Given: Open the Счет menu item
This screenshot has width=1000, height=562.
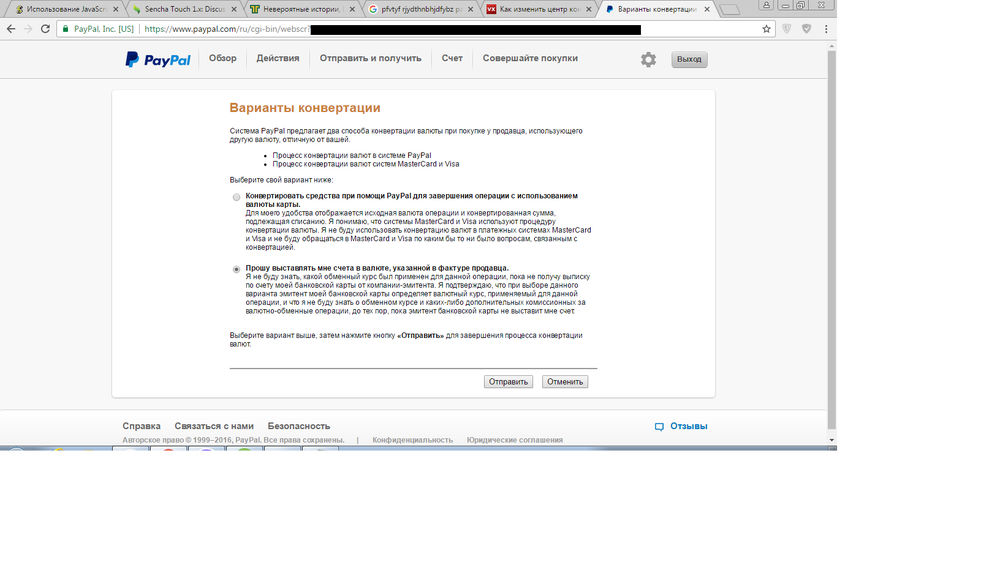Looking at the screenshot, I should pyautogui.click(x=452, y=58).
